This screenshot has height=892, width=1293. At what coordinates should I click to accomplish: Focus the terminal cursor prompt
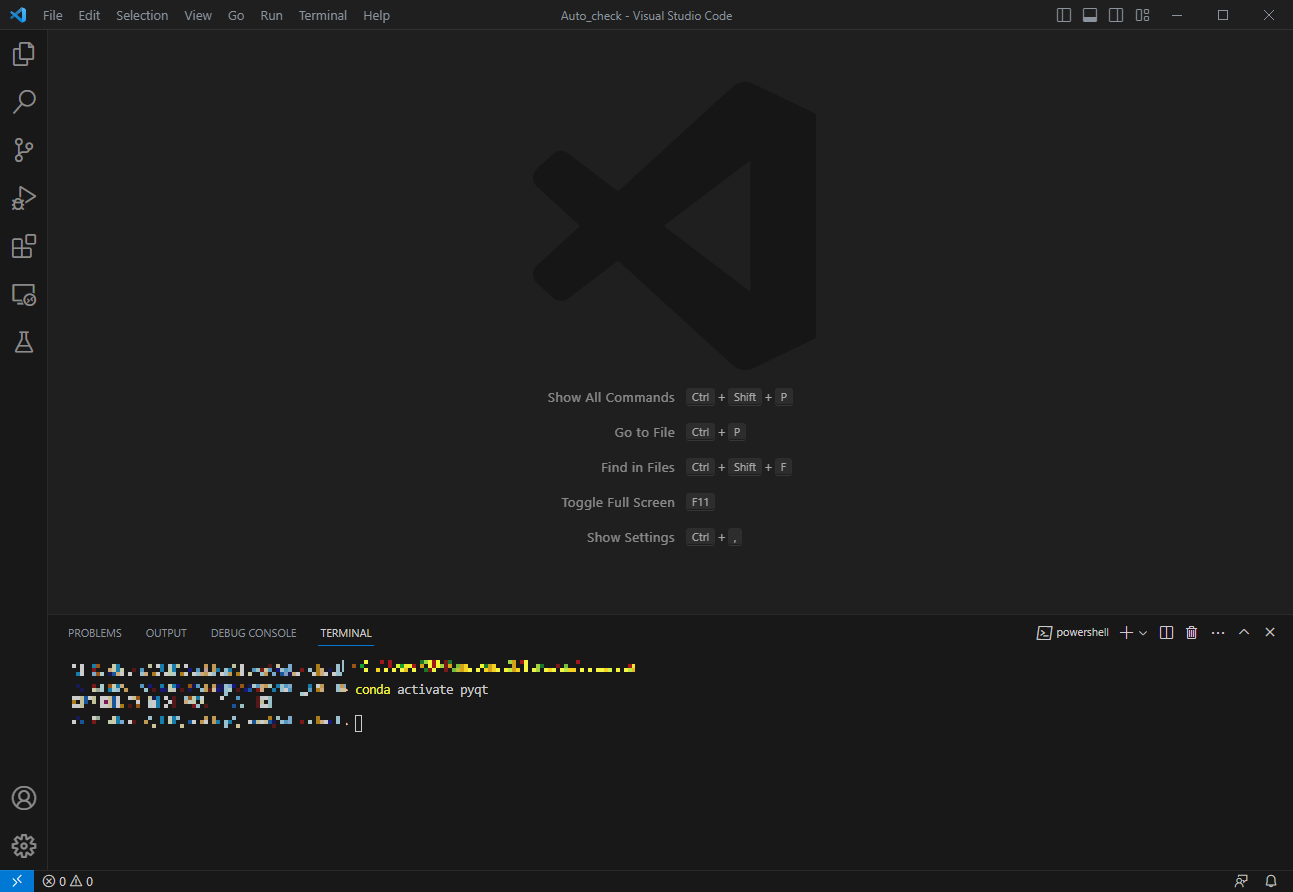tap(359, 722)
